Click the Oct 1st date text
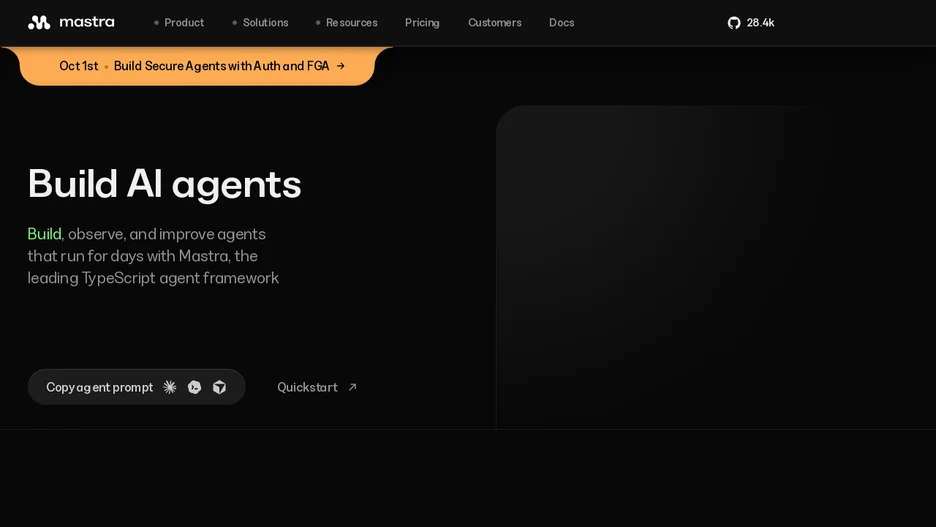936x527 pixels. pos(79,66)
